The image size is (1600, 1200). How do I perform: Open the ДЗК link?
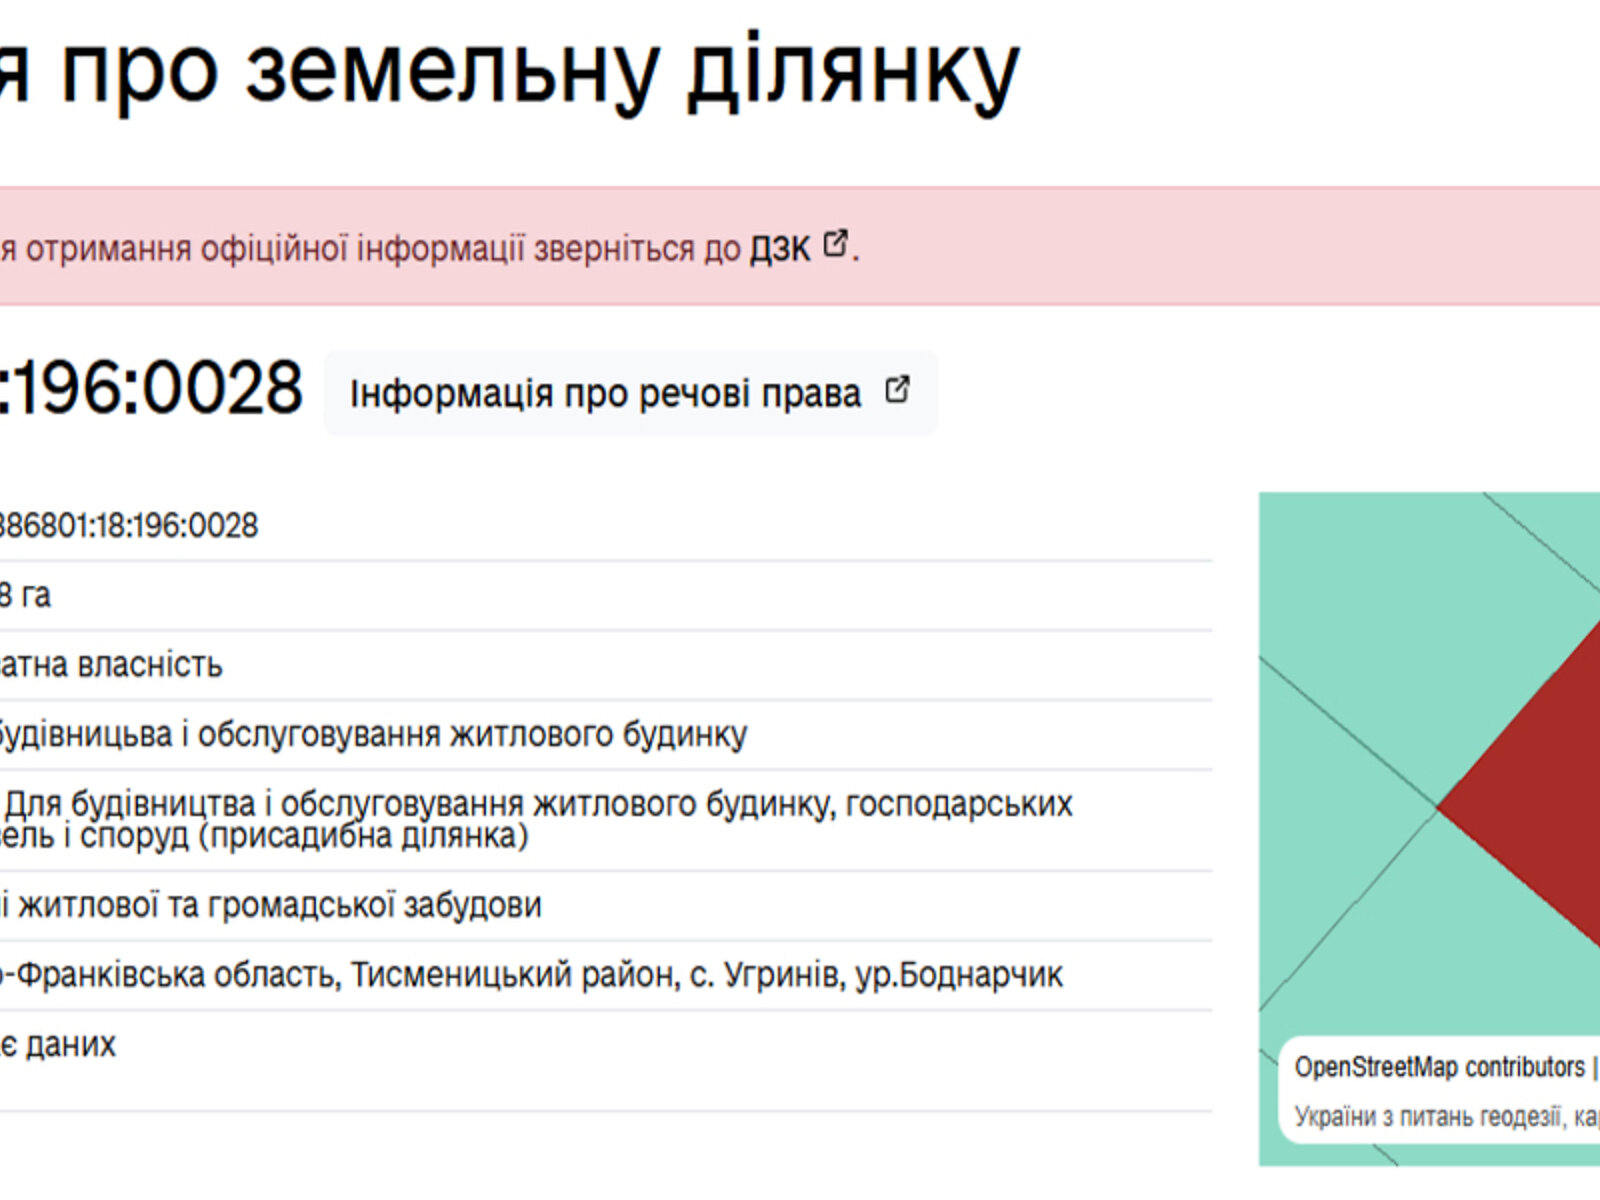781,249
